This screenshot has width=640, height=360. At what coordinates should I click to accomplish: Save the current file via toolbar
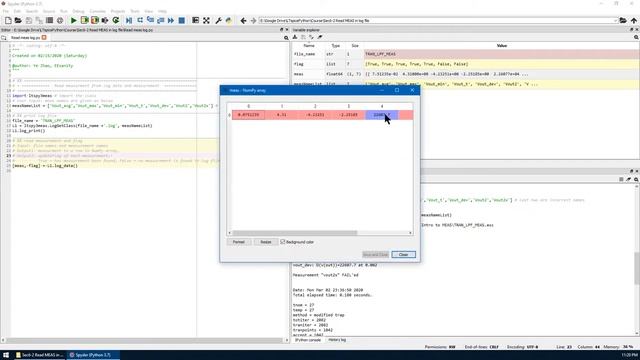29,20
